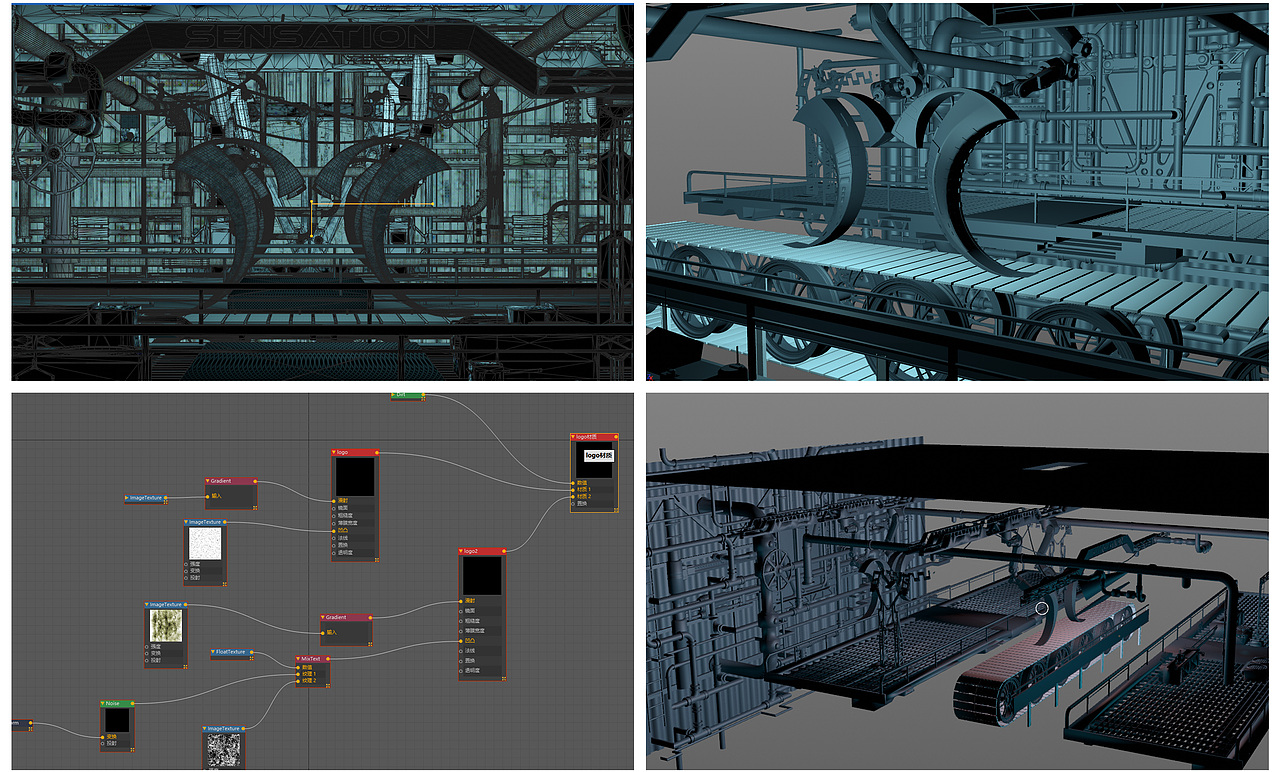Select the Noise node title bar
Viewport: 1280px width, 772px height.
117,703
